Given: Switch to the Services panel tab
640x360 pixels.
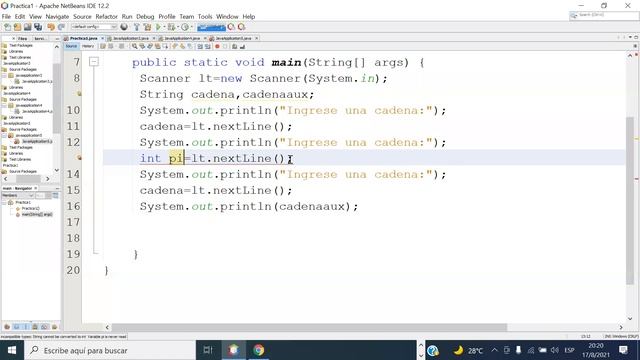Looking at the screenshot, I should click(39, 38).
